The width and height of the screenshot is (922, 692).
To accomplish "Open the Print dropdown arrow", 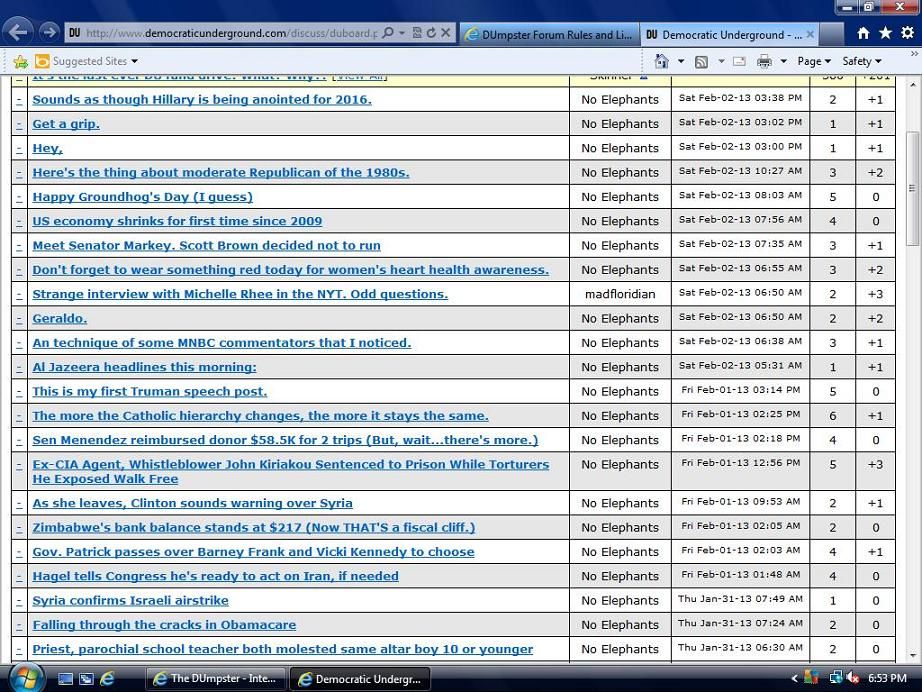I will 784,61.
